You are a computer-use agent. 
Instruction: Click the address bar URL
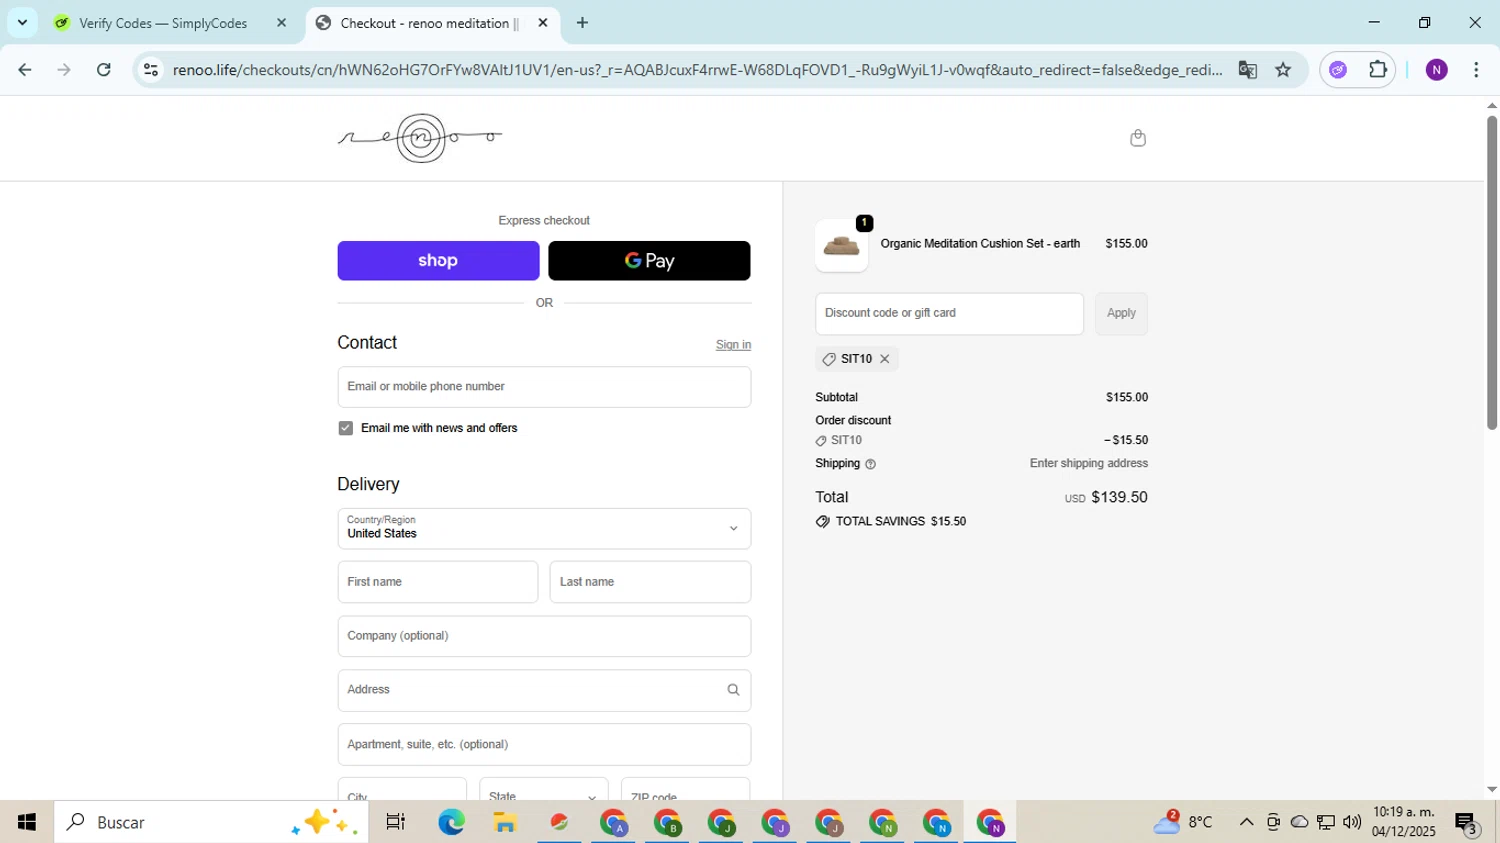click(697, 70)
